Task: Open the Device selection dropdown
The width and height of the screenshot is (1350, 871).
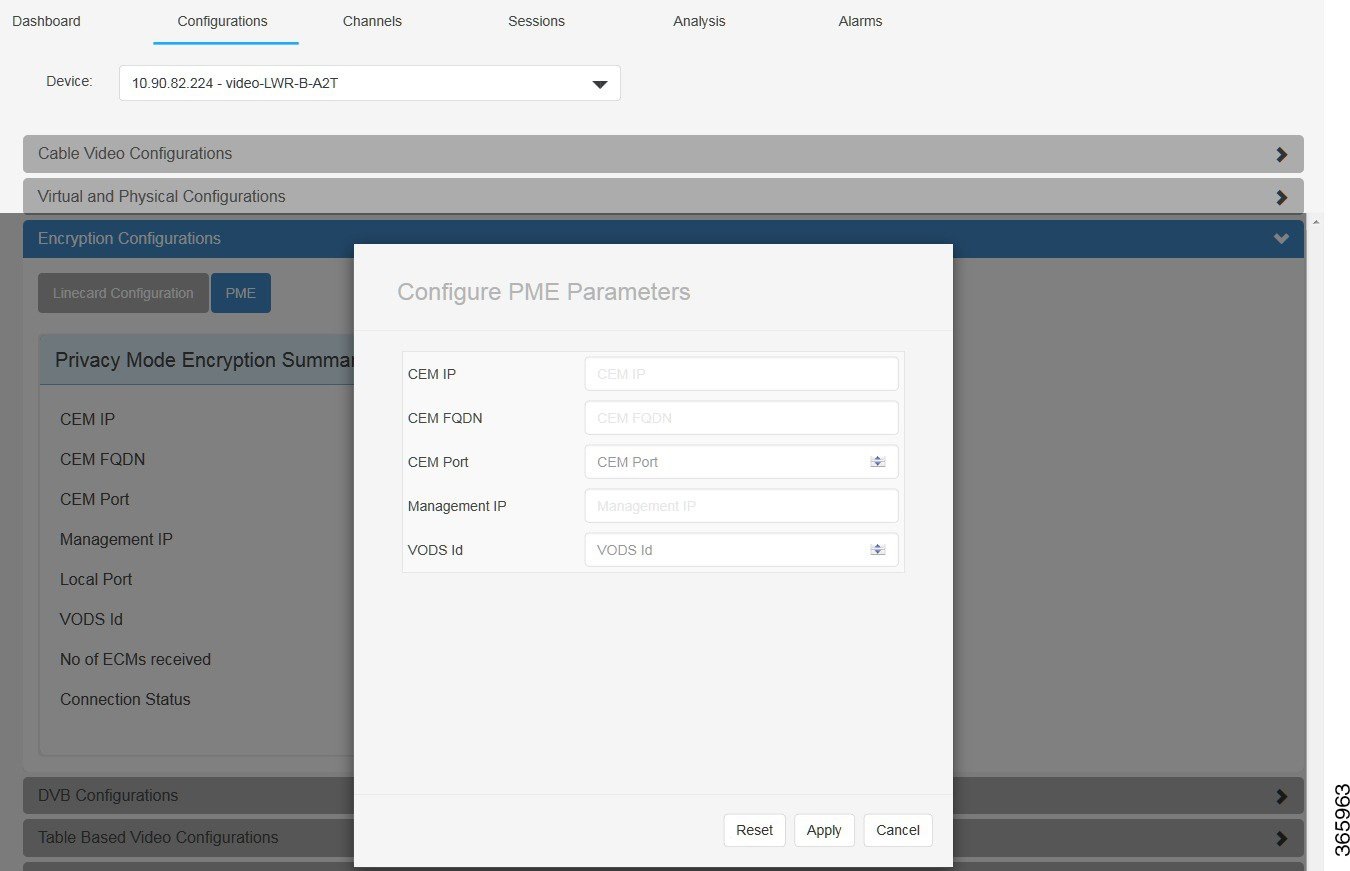Action: (599, 83)
